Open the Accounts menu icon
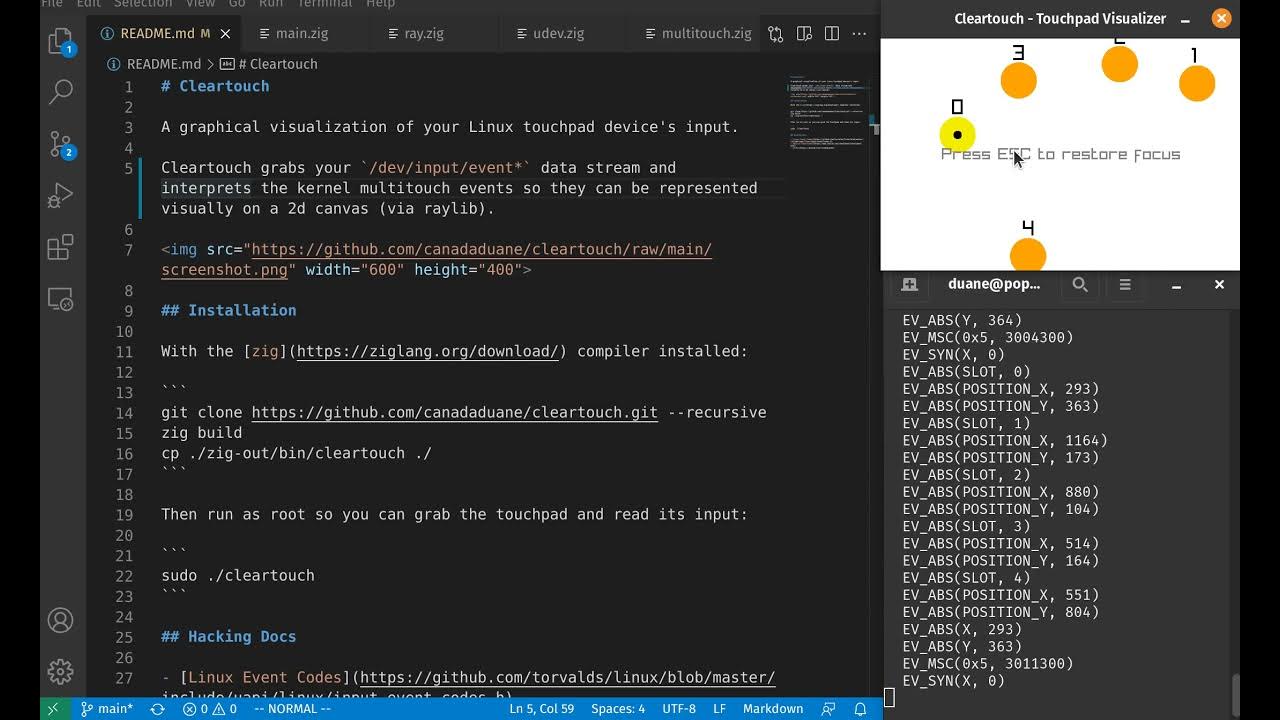 pyautogui.click(x=60, y=621)
